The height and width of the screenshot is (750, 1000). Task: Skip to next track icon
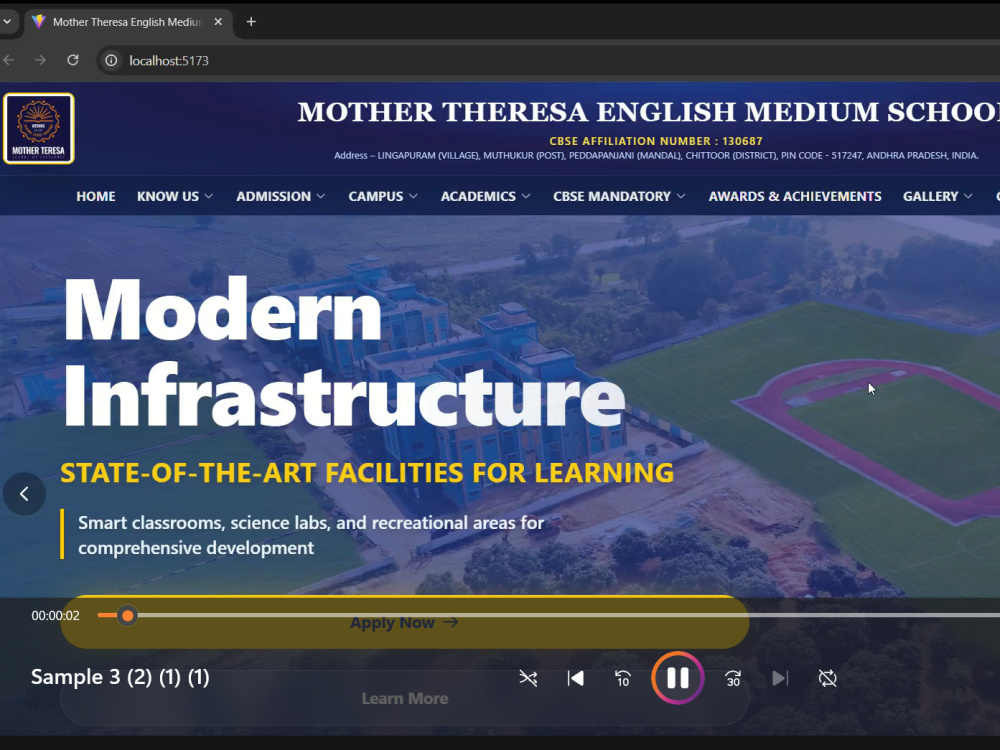780,678
